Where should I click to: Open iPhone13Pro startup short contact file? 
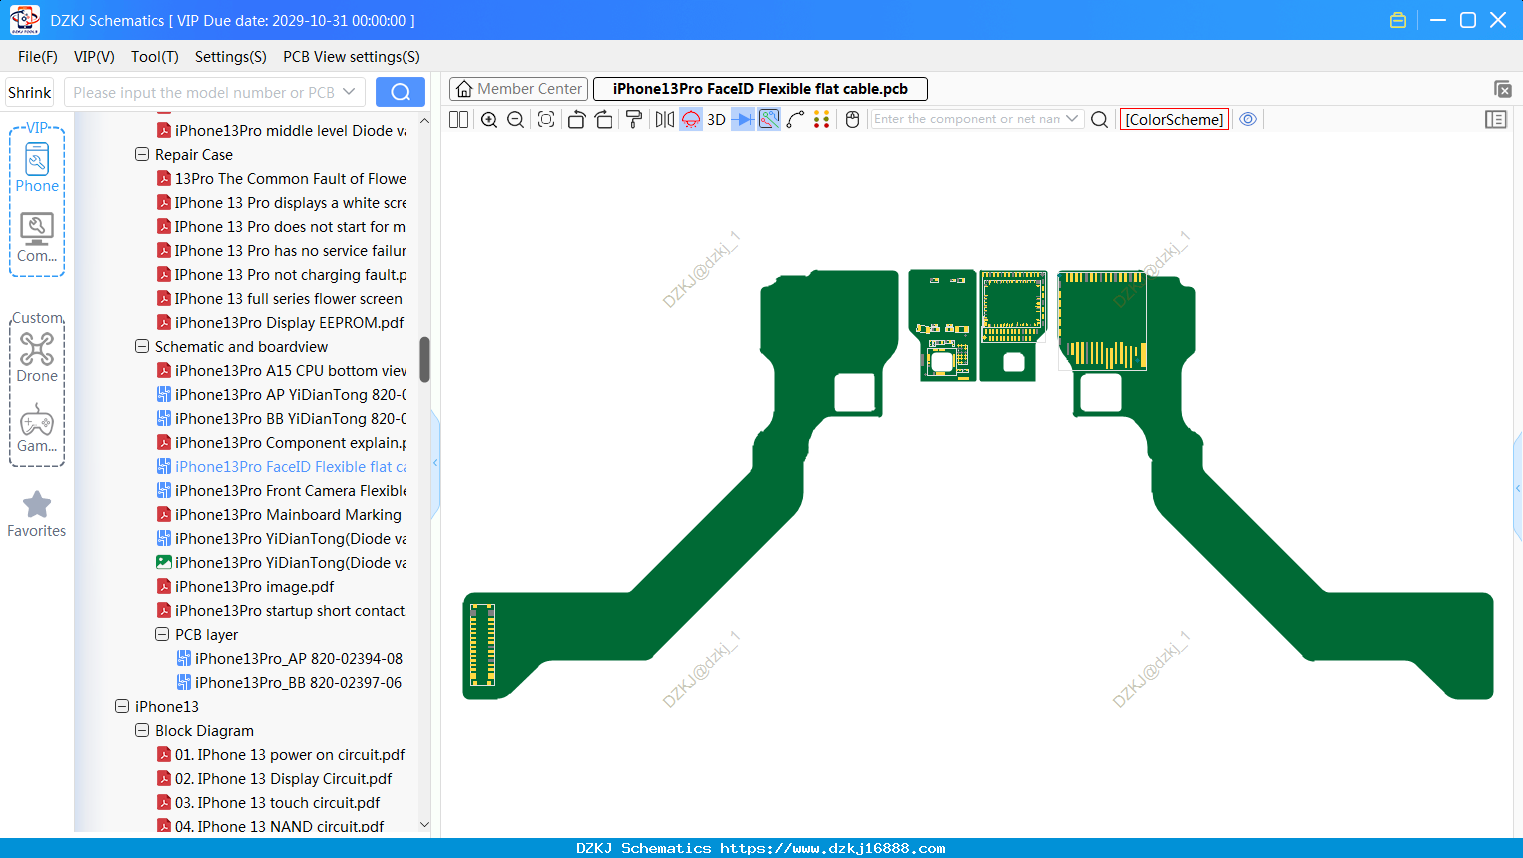tap(281, 611)
